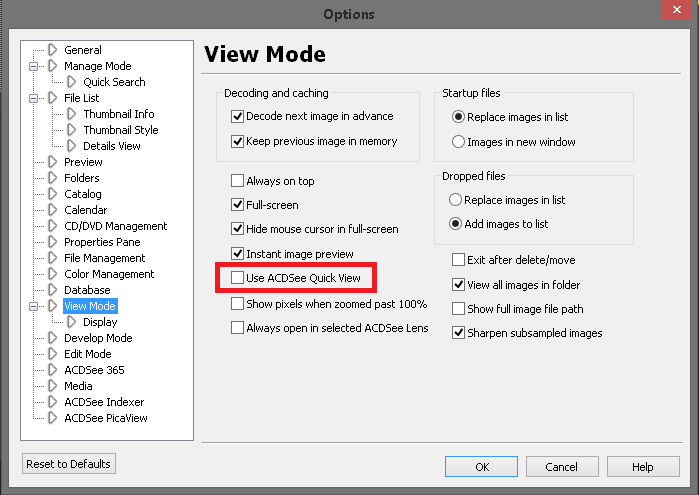Collapse the Manage Mode tree node
The height and width of the screenshot is (495, 699).
tap(34, 66)
